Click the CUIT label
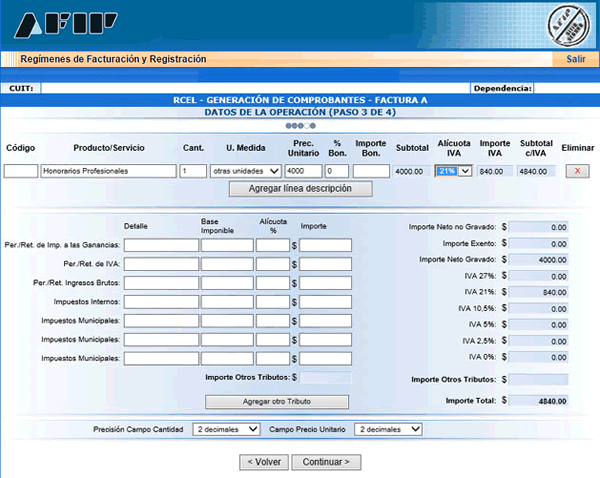Image resolution: width=600 pixels, height=478 pixels. 21,88
